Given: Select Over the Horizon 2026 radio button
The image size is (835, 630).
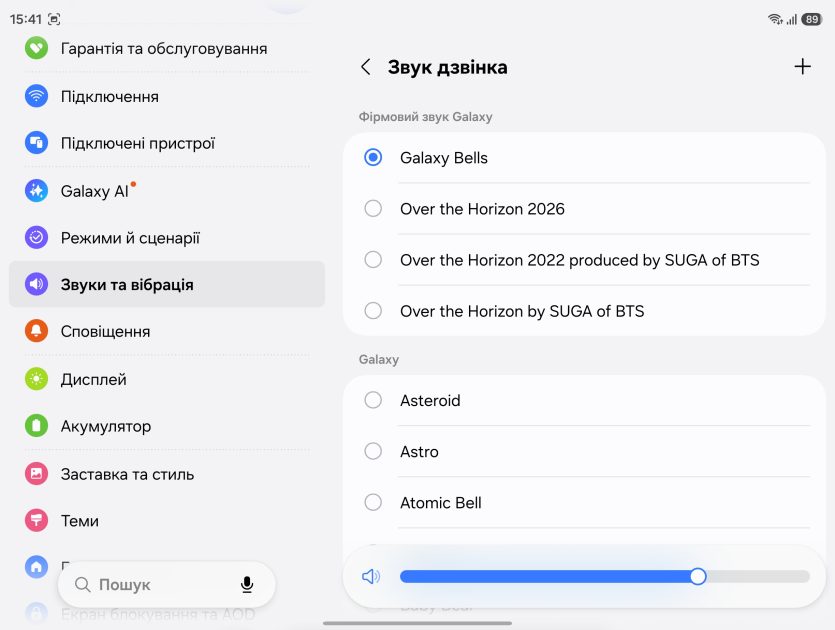Looking at the screenshot, I should tap(373, 208).
